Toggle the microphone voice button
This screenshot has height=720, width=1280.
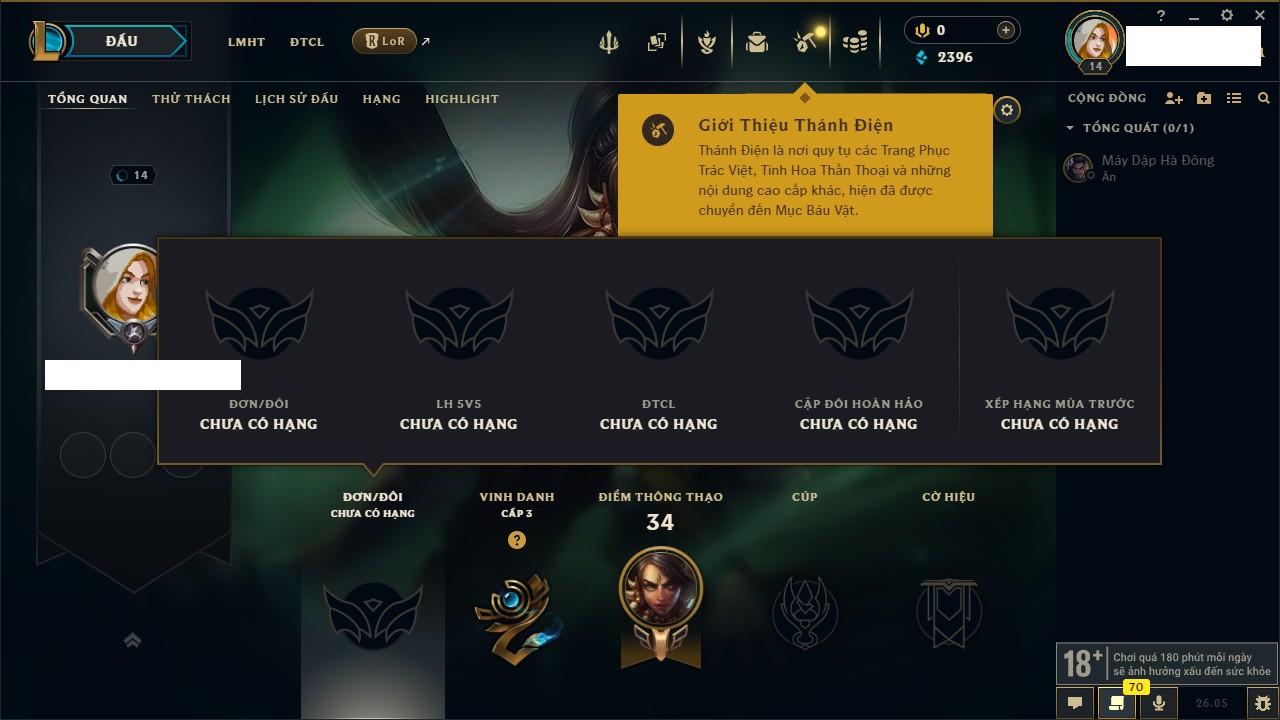point(1159,703)
